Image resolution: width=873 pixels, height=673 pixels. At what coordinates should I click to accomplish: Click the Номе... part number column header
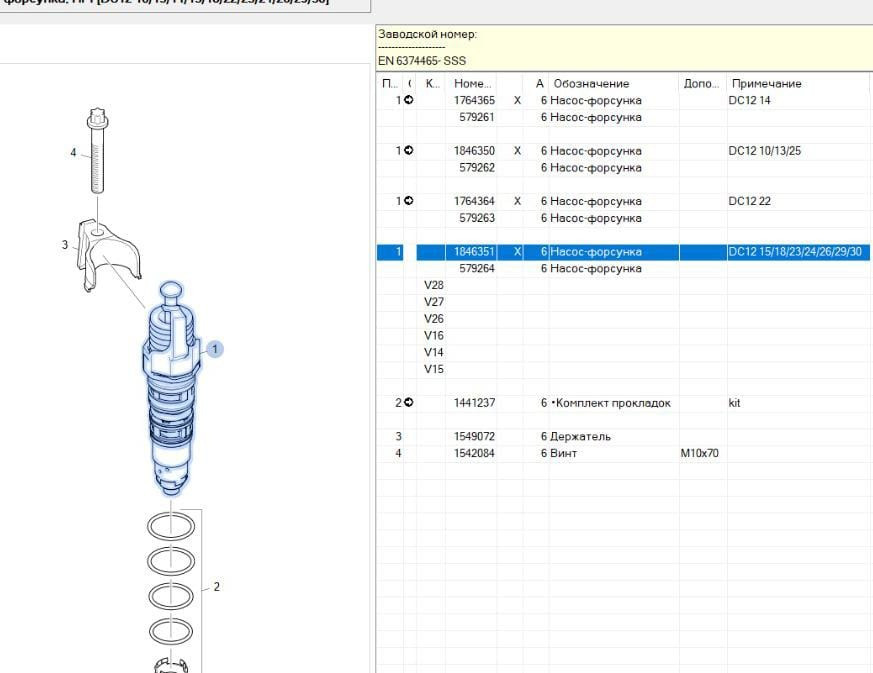point(471,84)
